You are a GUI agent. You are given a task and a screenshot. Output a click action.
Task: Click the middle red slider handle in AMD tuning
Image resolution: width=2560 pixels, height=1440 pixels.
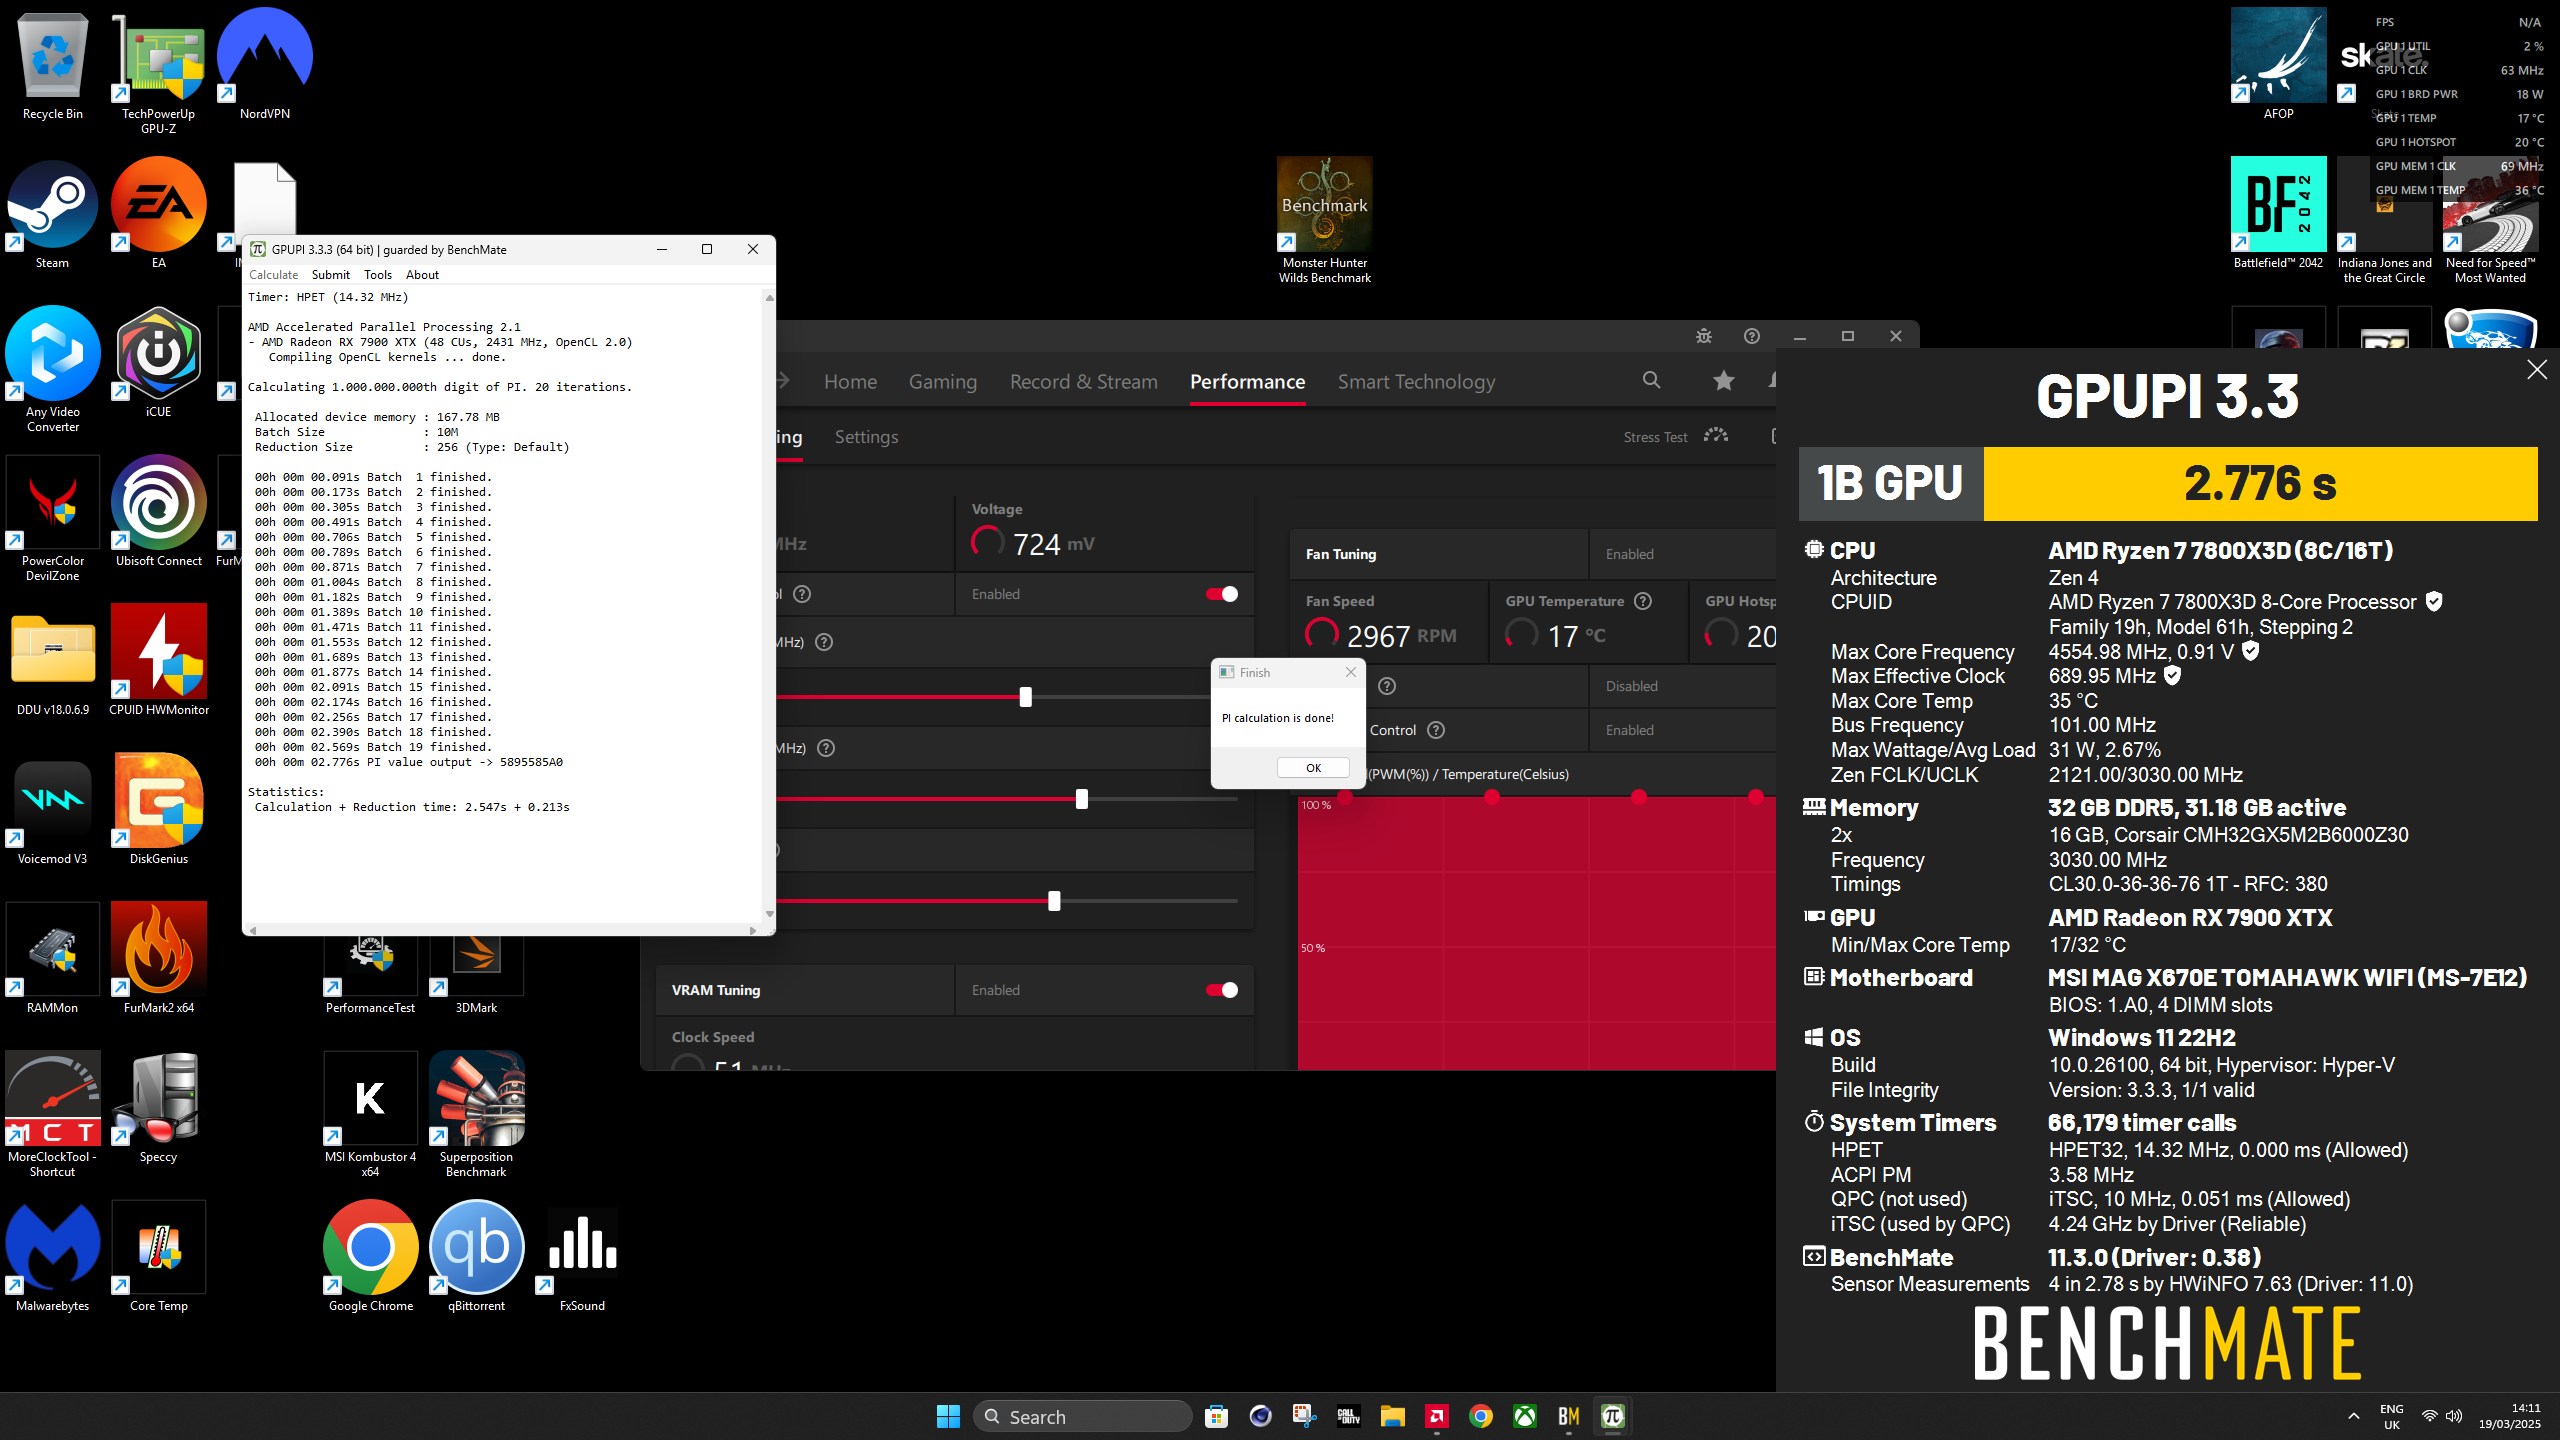pyautogui.click(x=1081, y=799)
